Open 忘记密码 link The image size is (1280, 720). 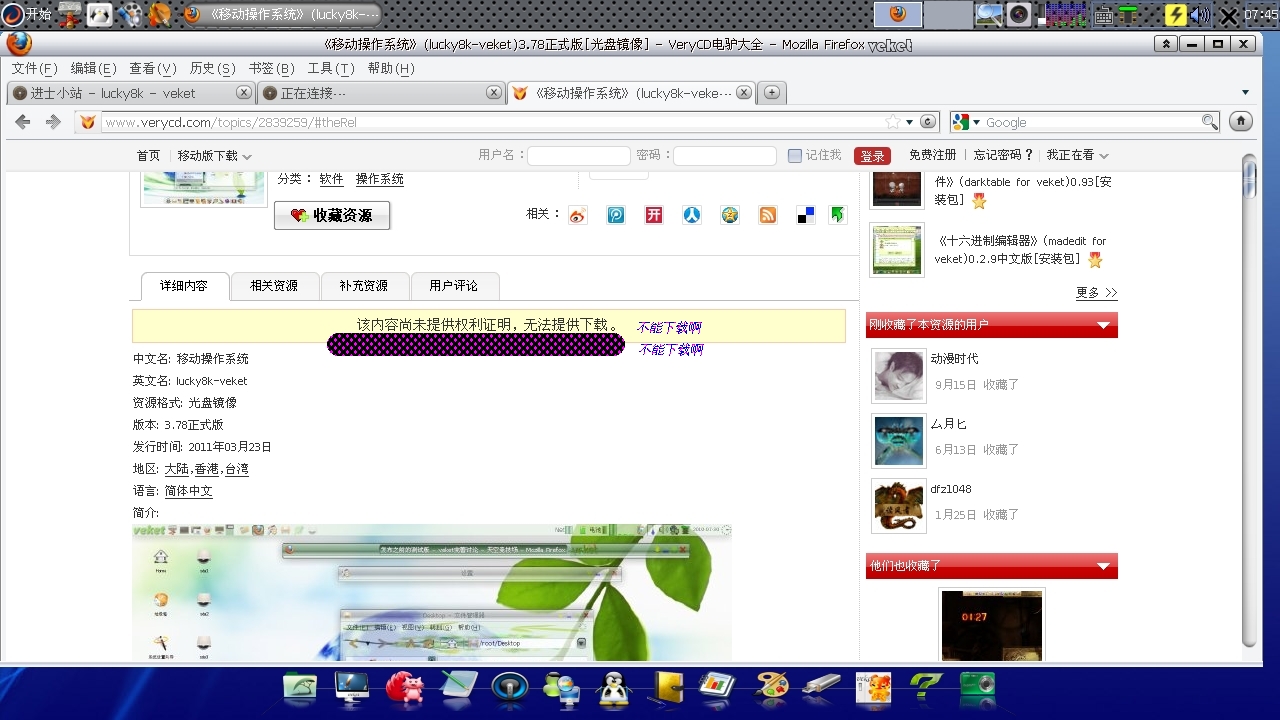click(1004, 155)
